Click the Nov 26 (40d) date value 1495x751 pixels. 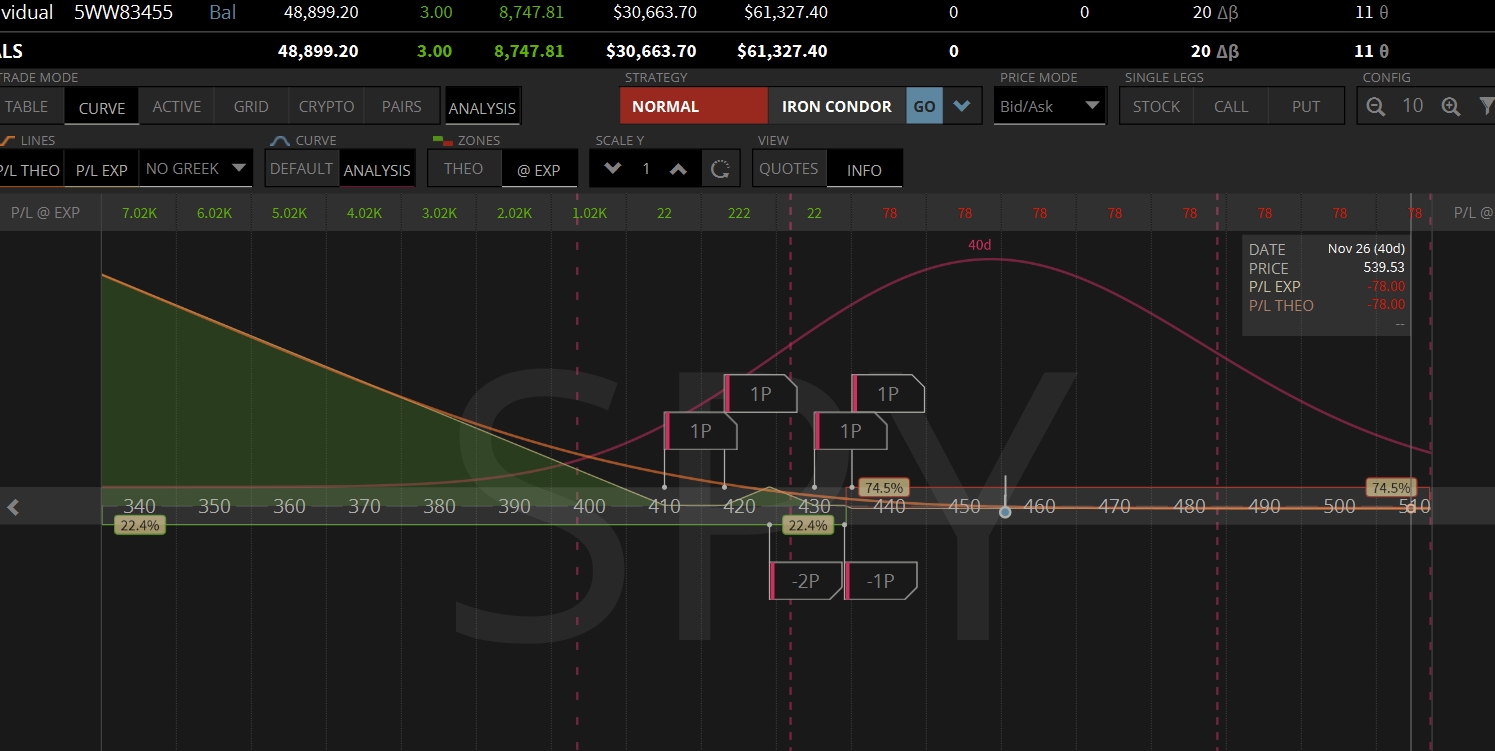1366,249
